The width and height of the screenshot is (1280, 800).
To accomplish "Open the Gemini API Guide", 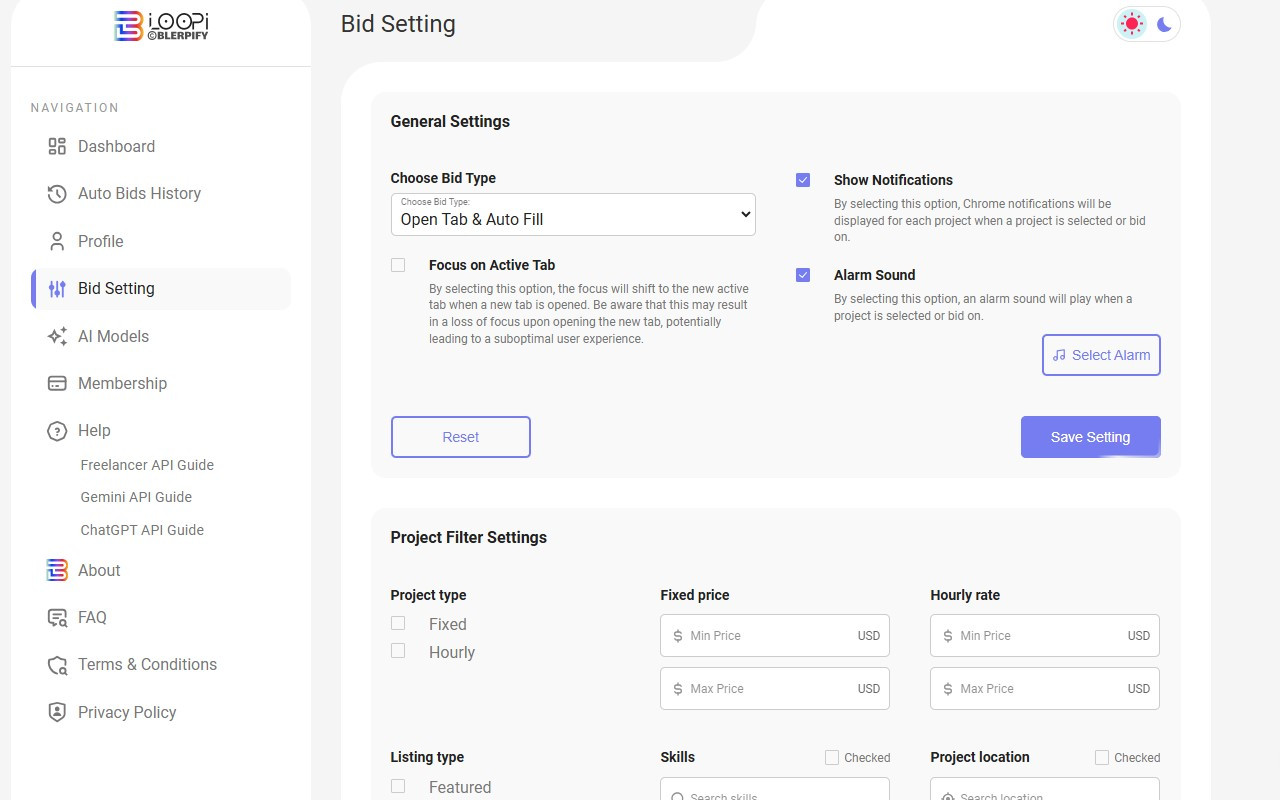I will 136,497.
